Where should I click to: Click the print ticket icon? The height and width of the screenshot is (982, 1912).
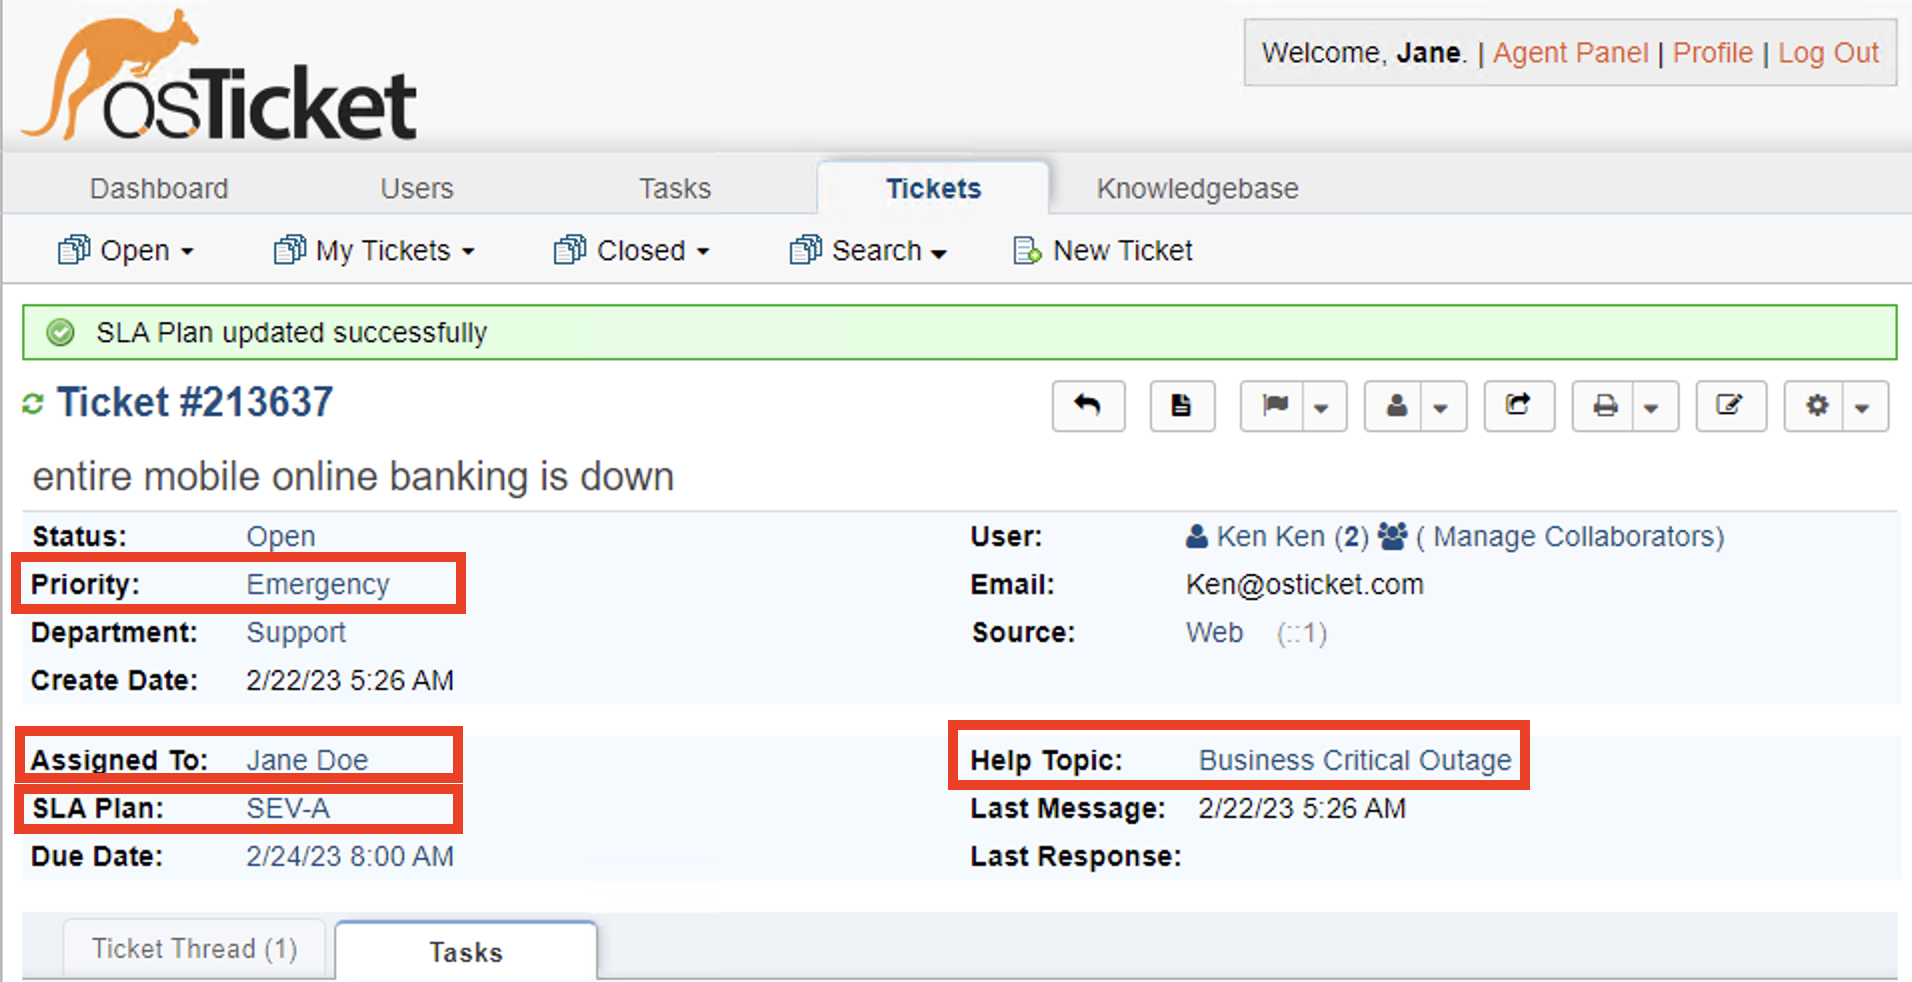(1605, 405)
